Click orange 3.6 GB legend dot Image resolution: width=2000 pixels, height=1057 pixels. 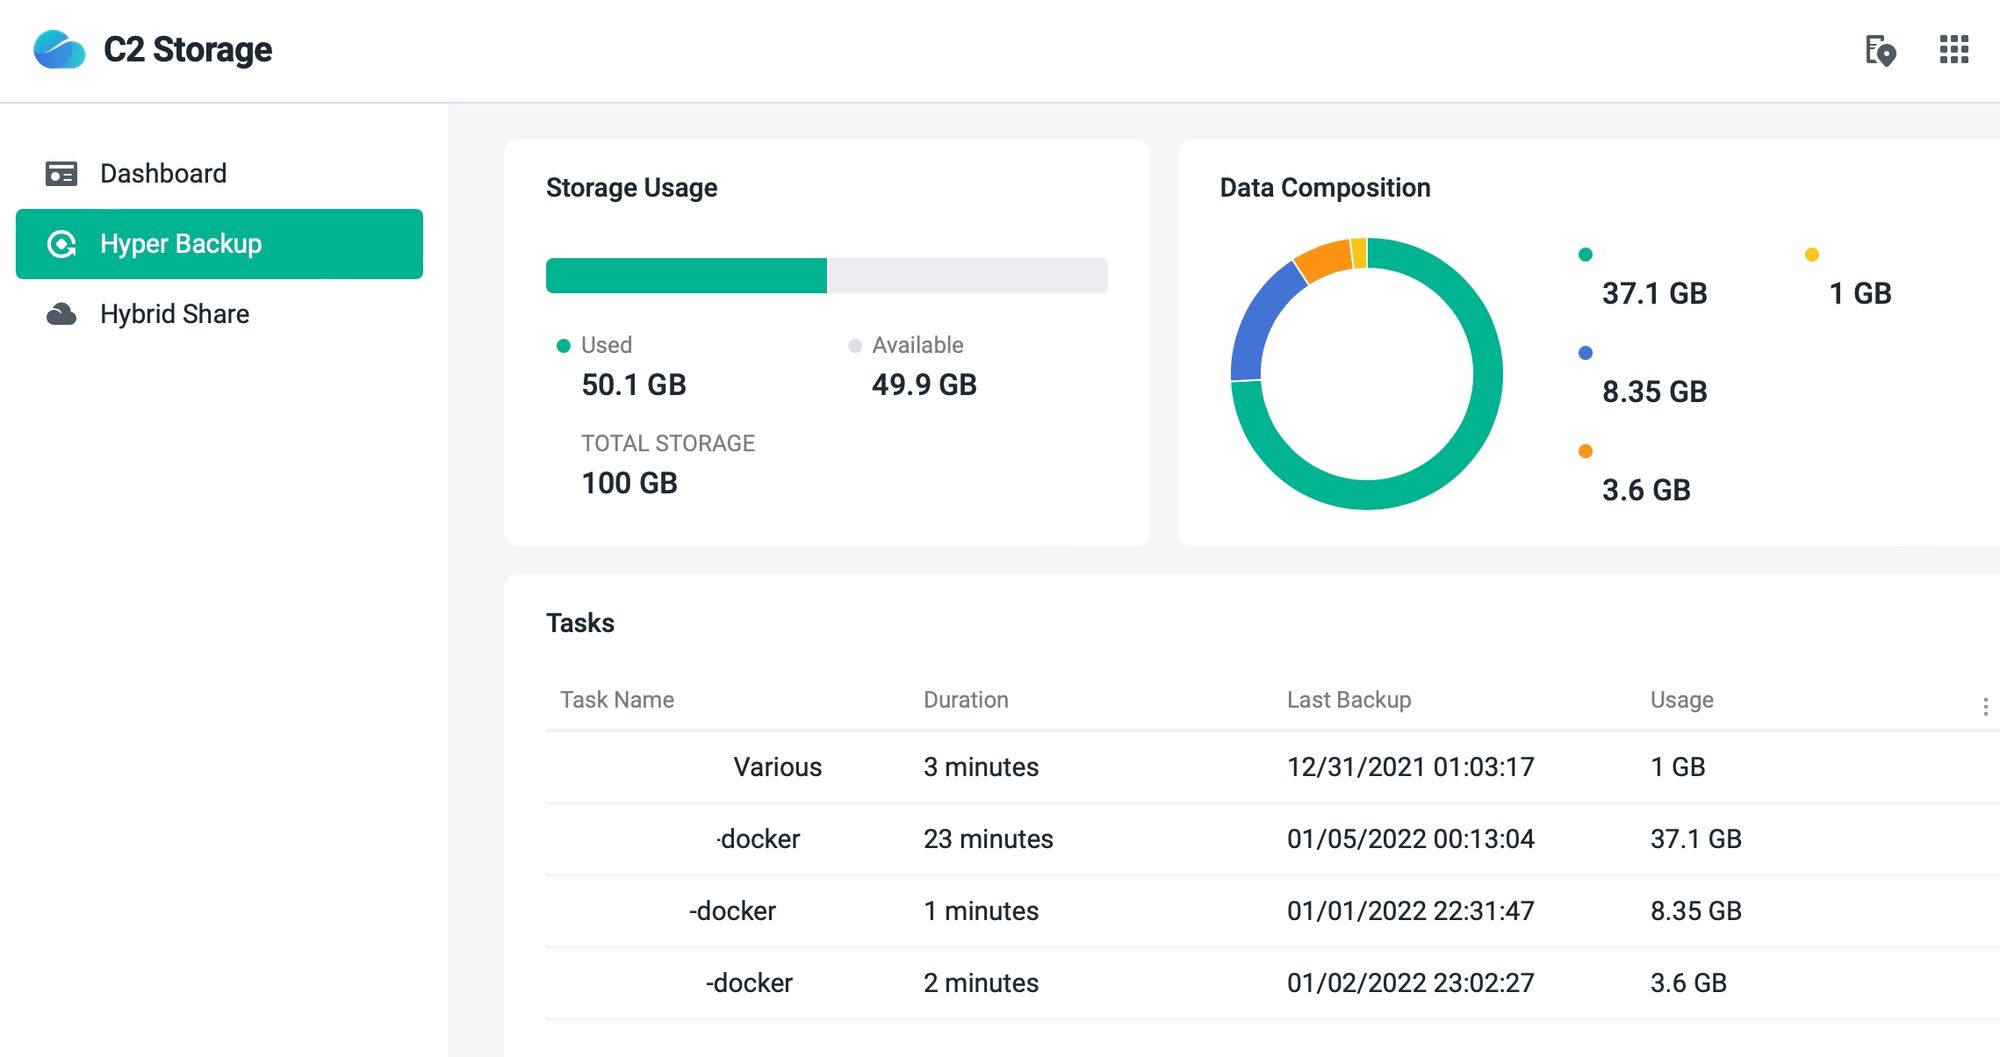pyautogui.click(x=1585, y=451)
